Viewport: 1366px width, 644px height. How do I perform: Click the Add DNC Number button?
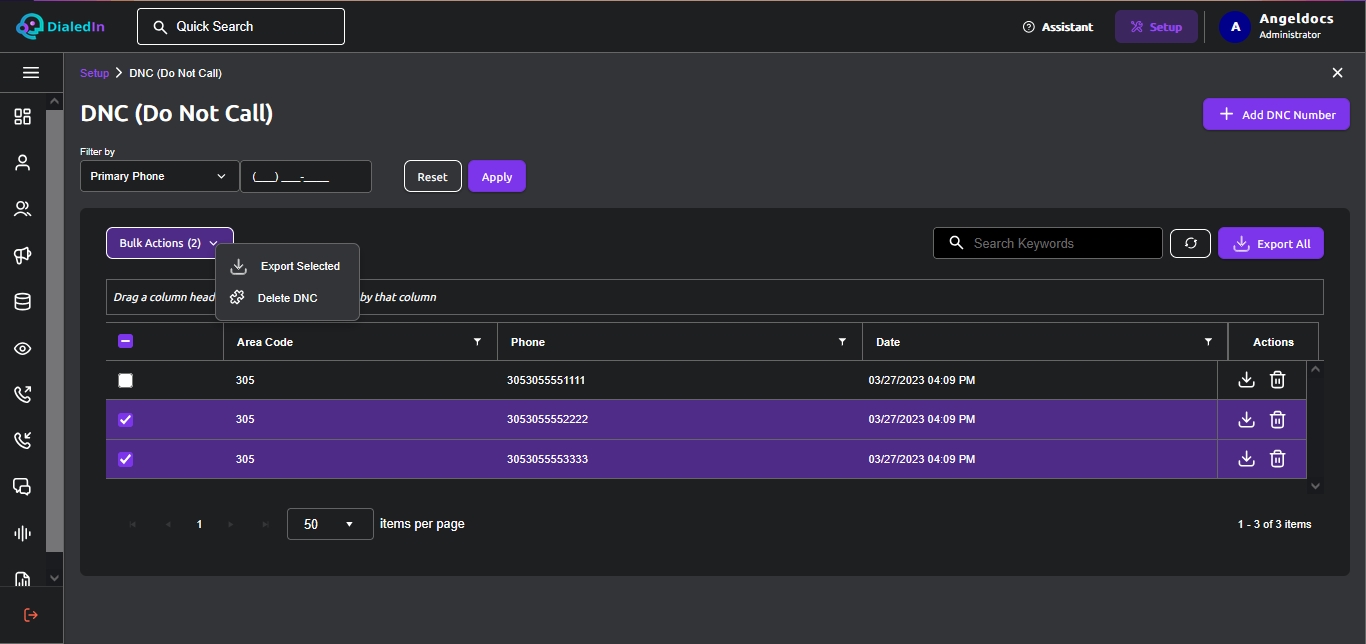point(1276,114)
